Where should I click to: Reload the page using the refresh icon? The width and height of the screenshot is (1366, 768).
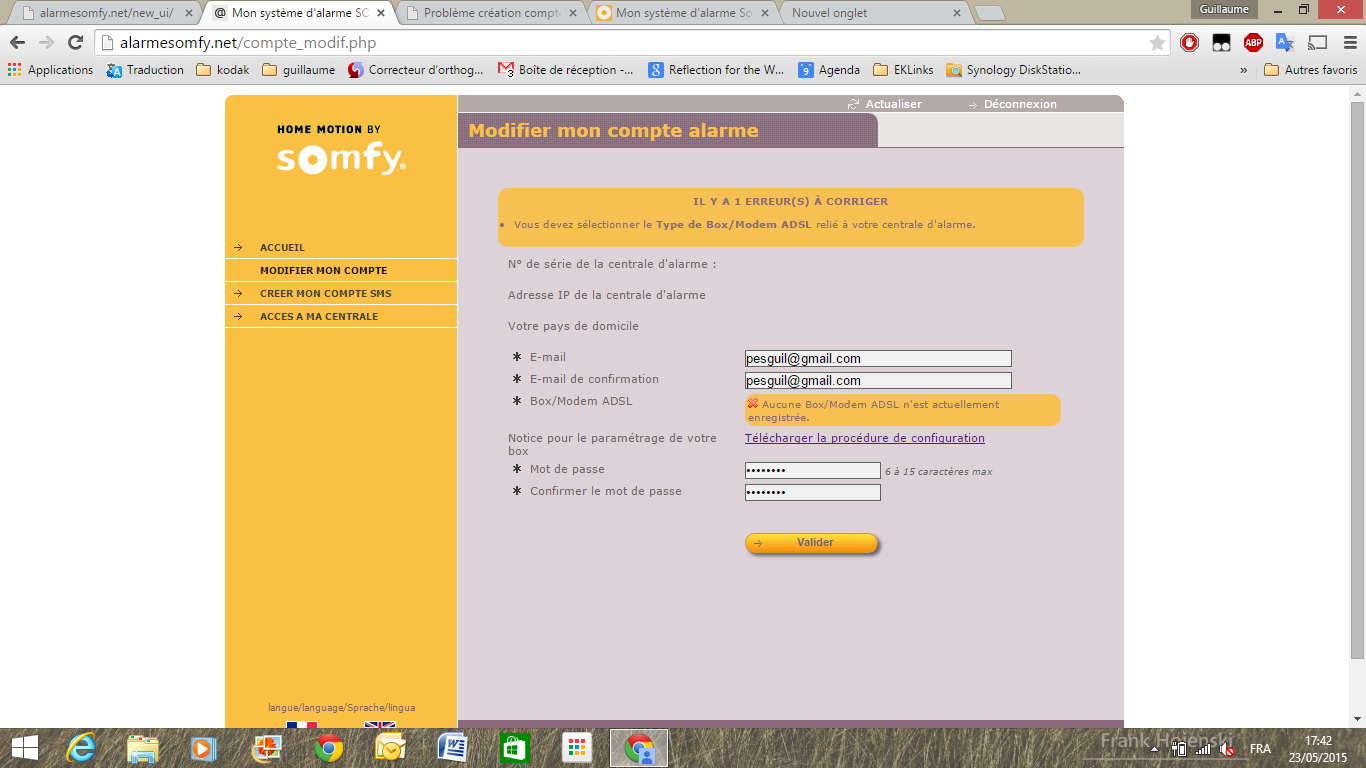click(x=75, y=42)
